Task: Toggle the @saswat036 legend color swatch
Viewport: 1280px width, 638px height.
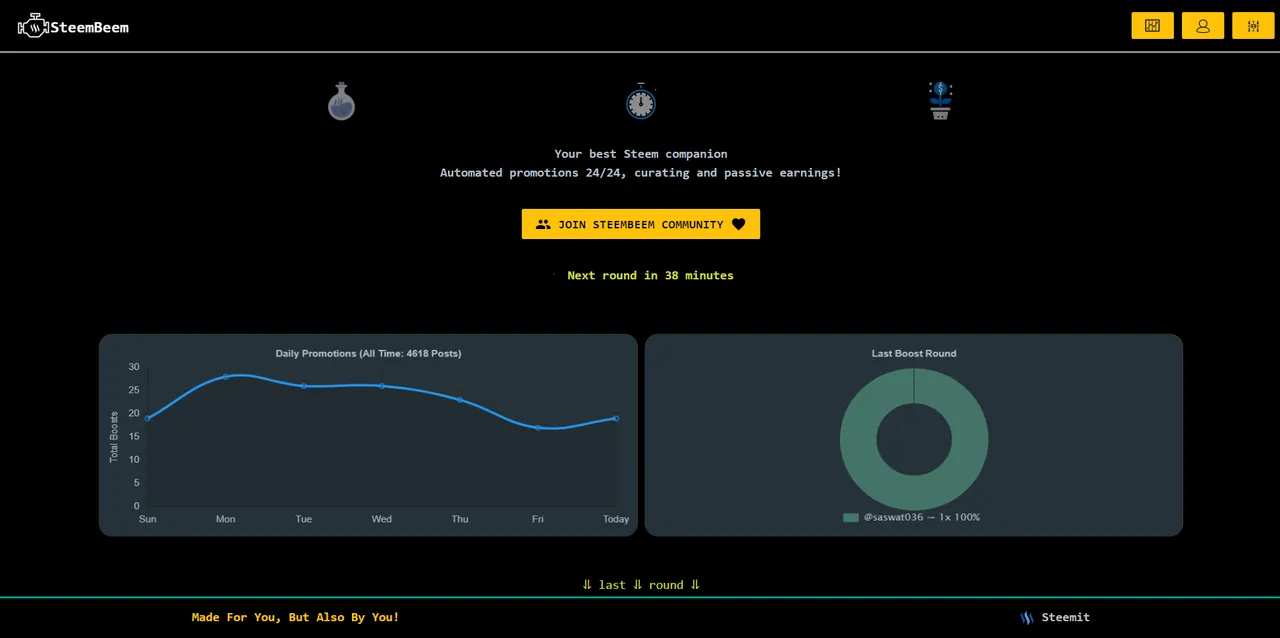Action: click(851, 518)
